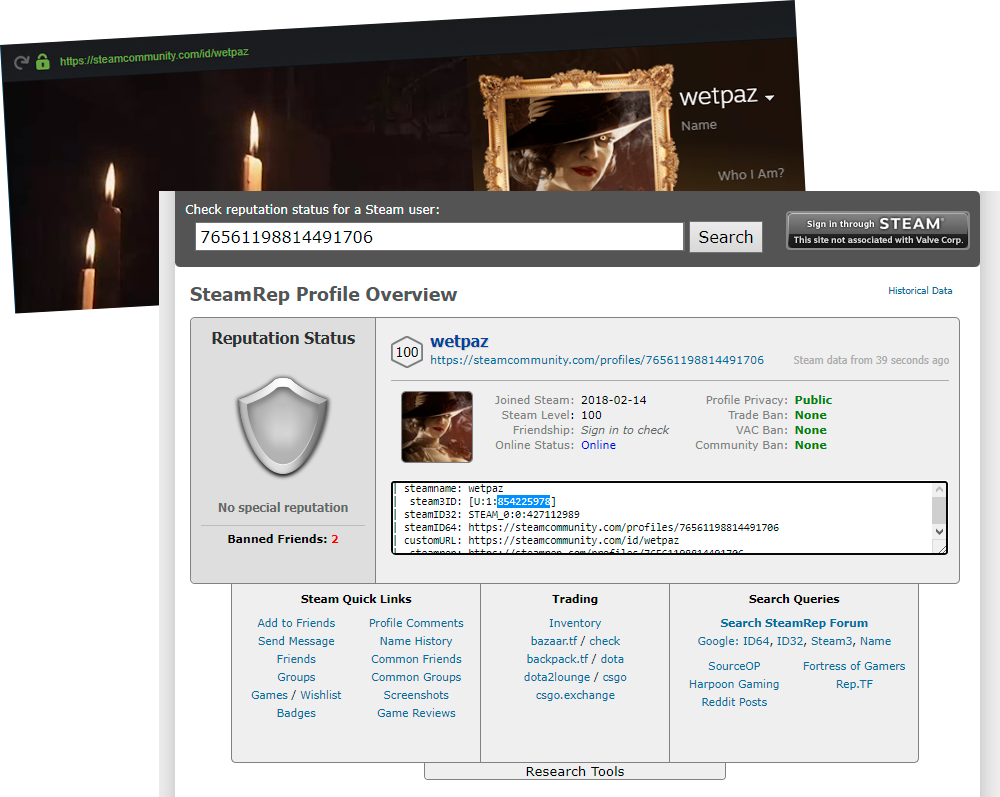The width and height of the screenshot is (1000, 797).
Task: Open the Rep.TF link
Action: tap(854, 684)
